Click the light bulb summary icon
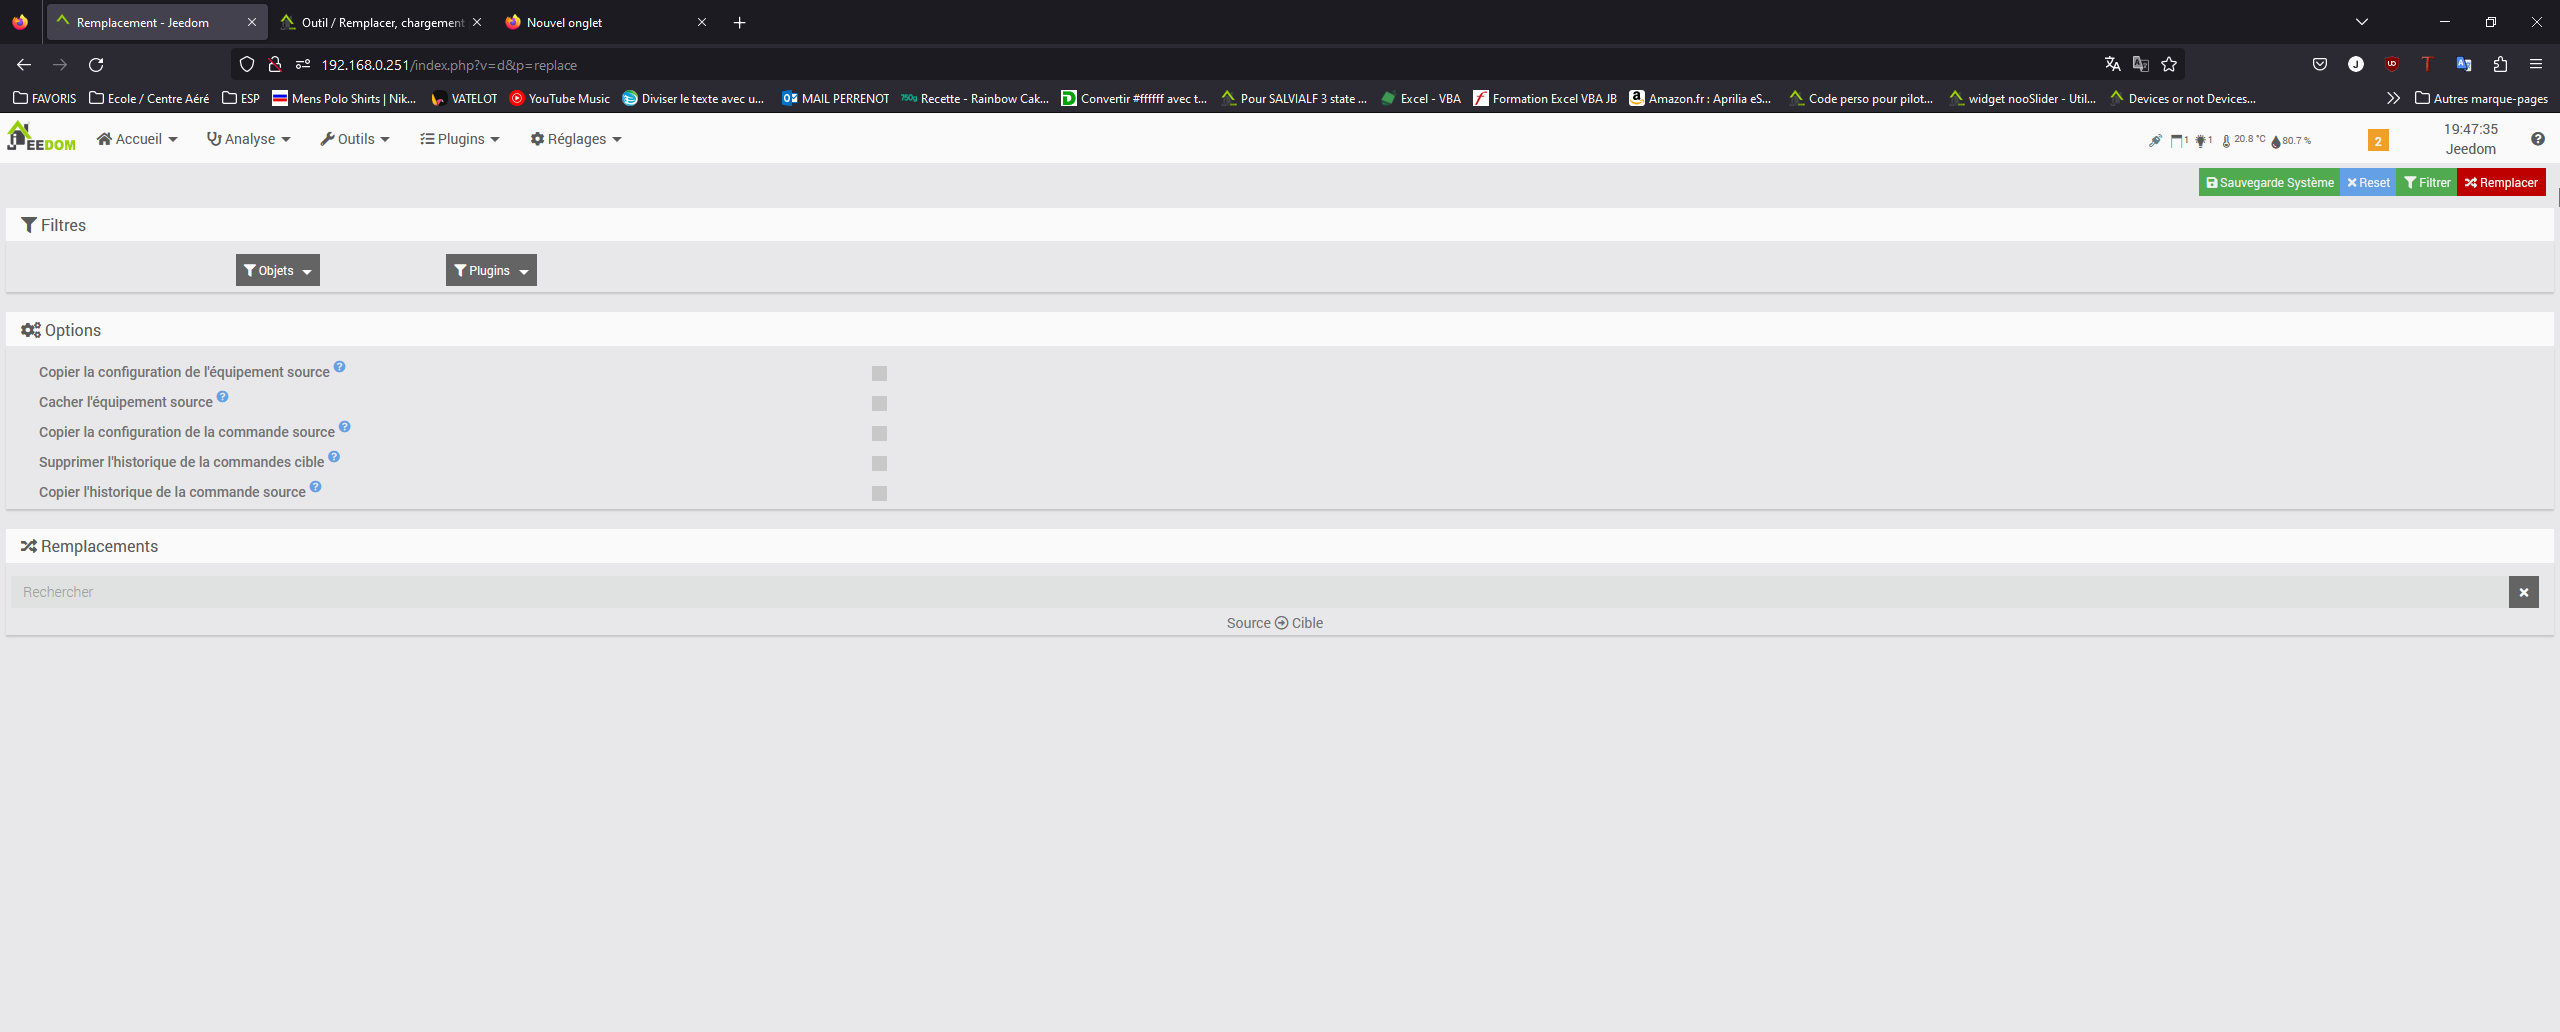The image size is (2560, 1032). pos(2201,140)
